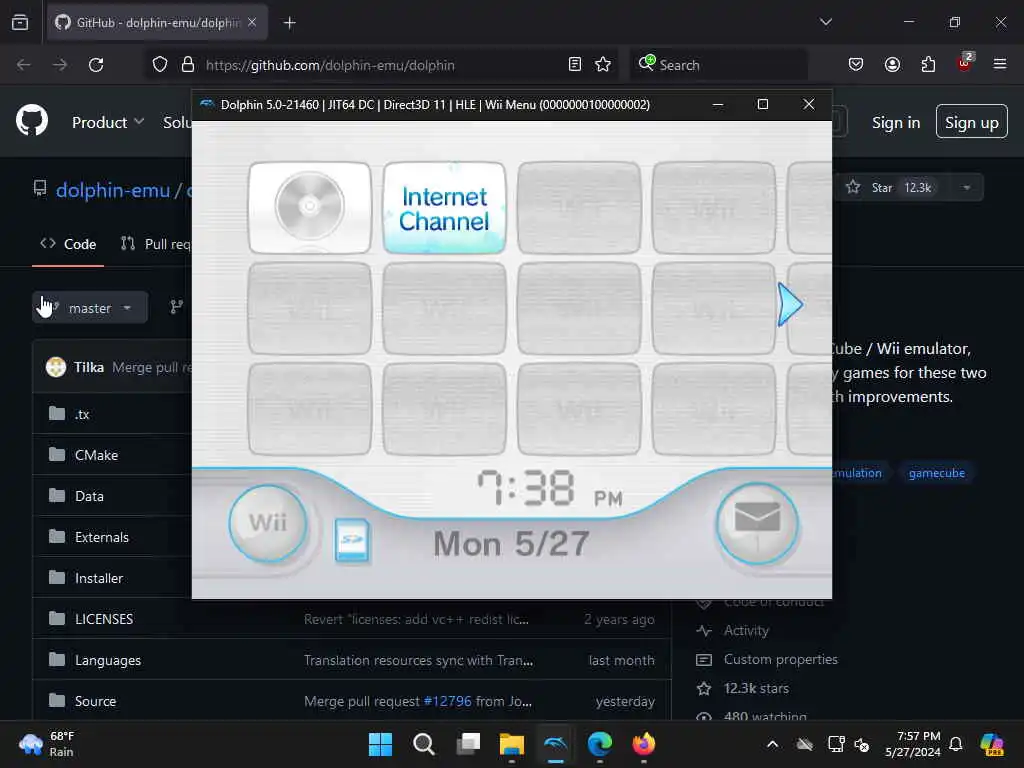This screenshot has width=1024, height=768.
Task: Switch to Dolphin taskbar icon
Action: (x=555, y=744)
